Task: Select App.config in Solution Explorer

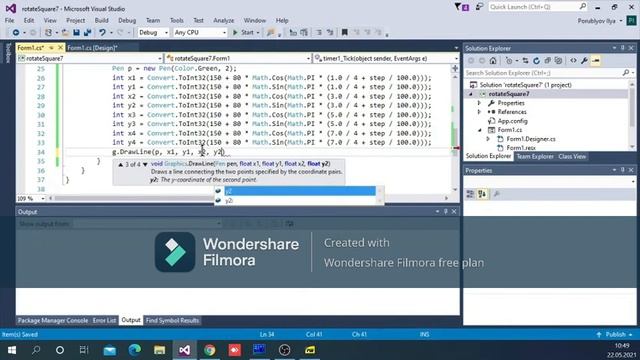Action: pyautogui.click(x=513, y=121)
